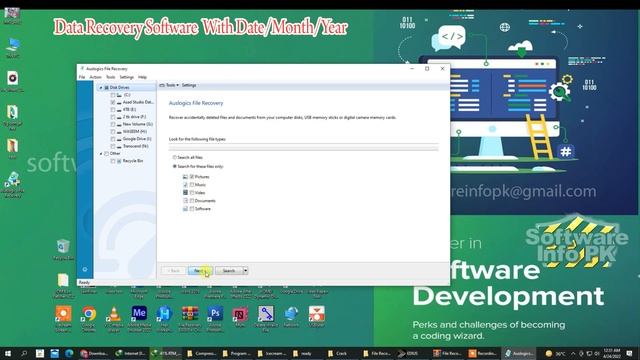The height and width of the screenshot is (360, 640).
Task: Open the Tools dropdown in the toolbar
Action: click(x=169, y=85)
